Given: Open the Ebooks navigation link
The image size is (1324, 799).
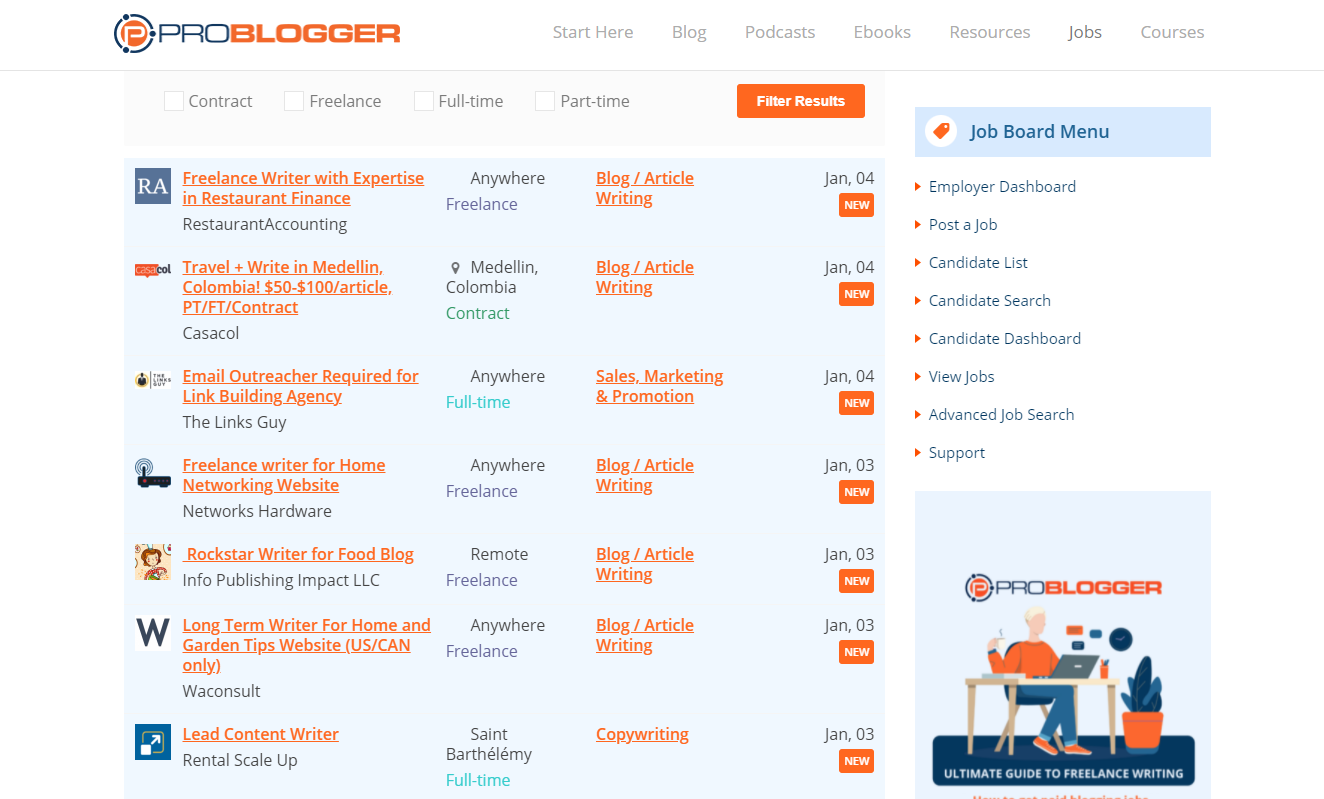Looking at the screenshot, I should click(x=882, y=32).
